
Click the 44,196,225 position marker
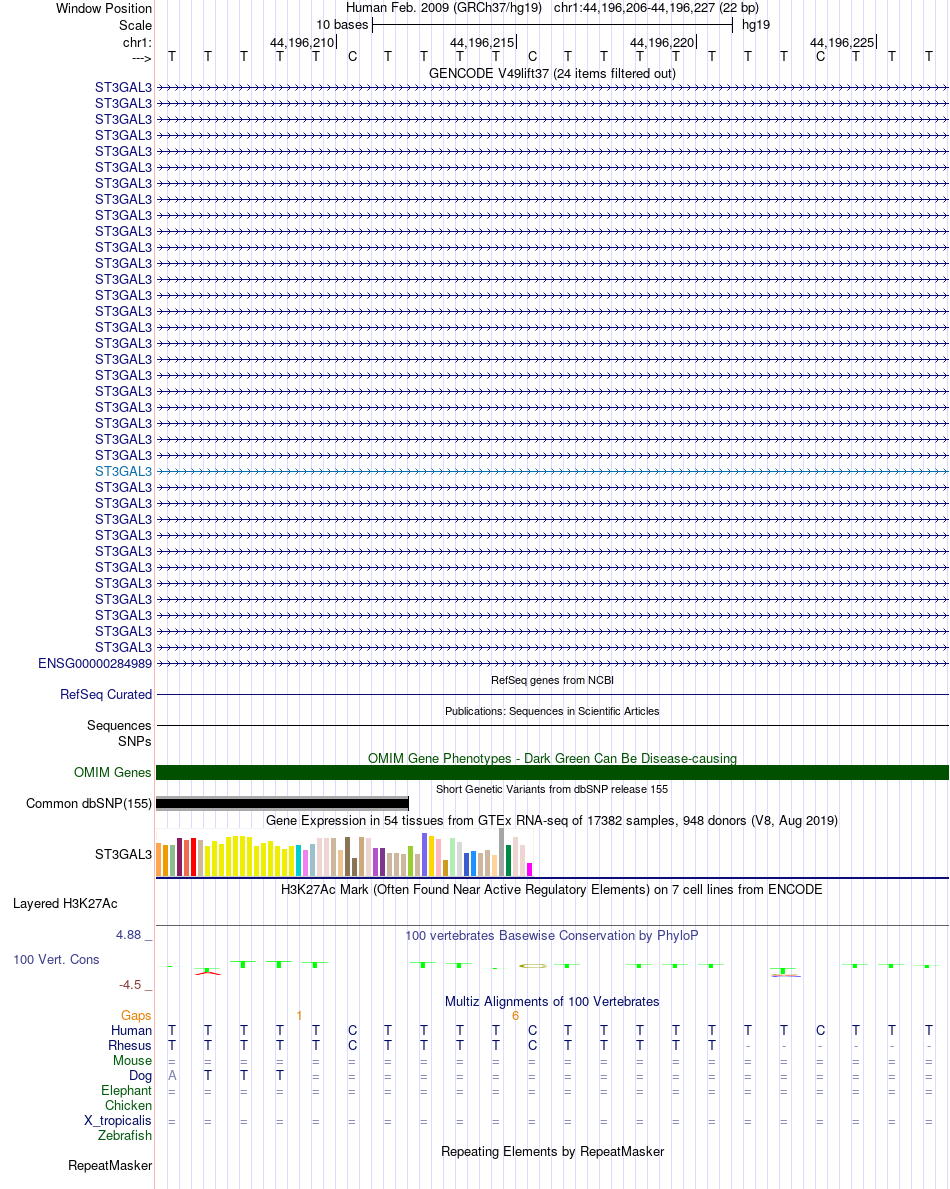(x=842, y=42)
